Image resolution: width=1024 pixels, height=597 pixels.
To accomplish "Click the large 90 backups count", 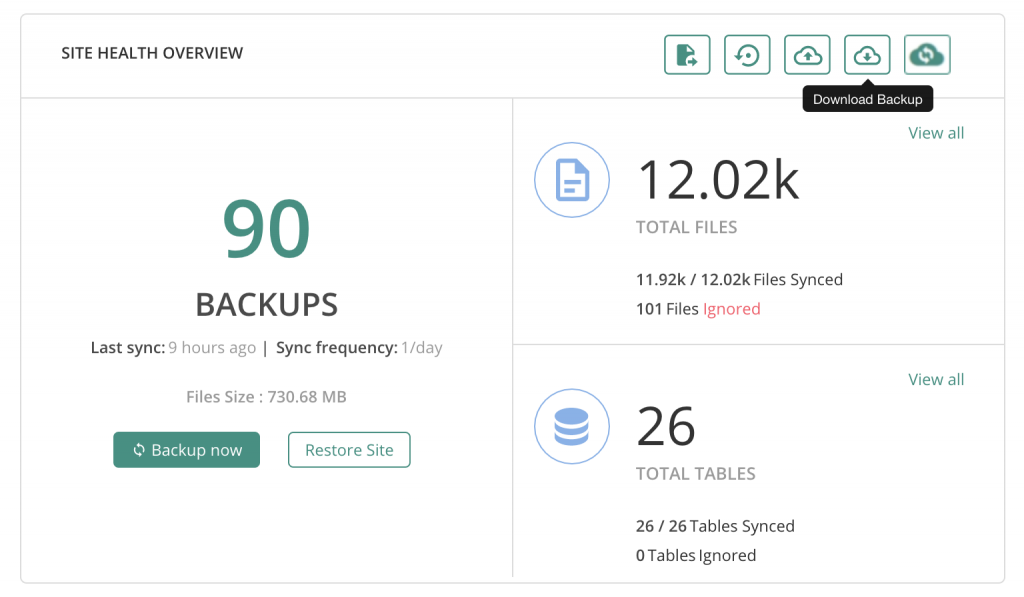I will click(x=266, y=229).
